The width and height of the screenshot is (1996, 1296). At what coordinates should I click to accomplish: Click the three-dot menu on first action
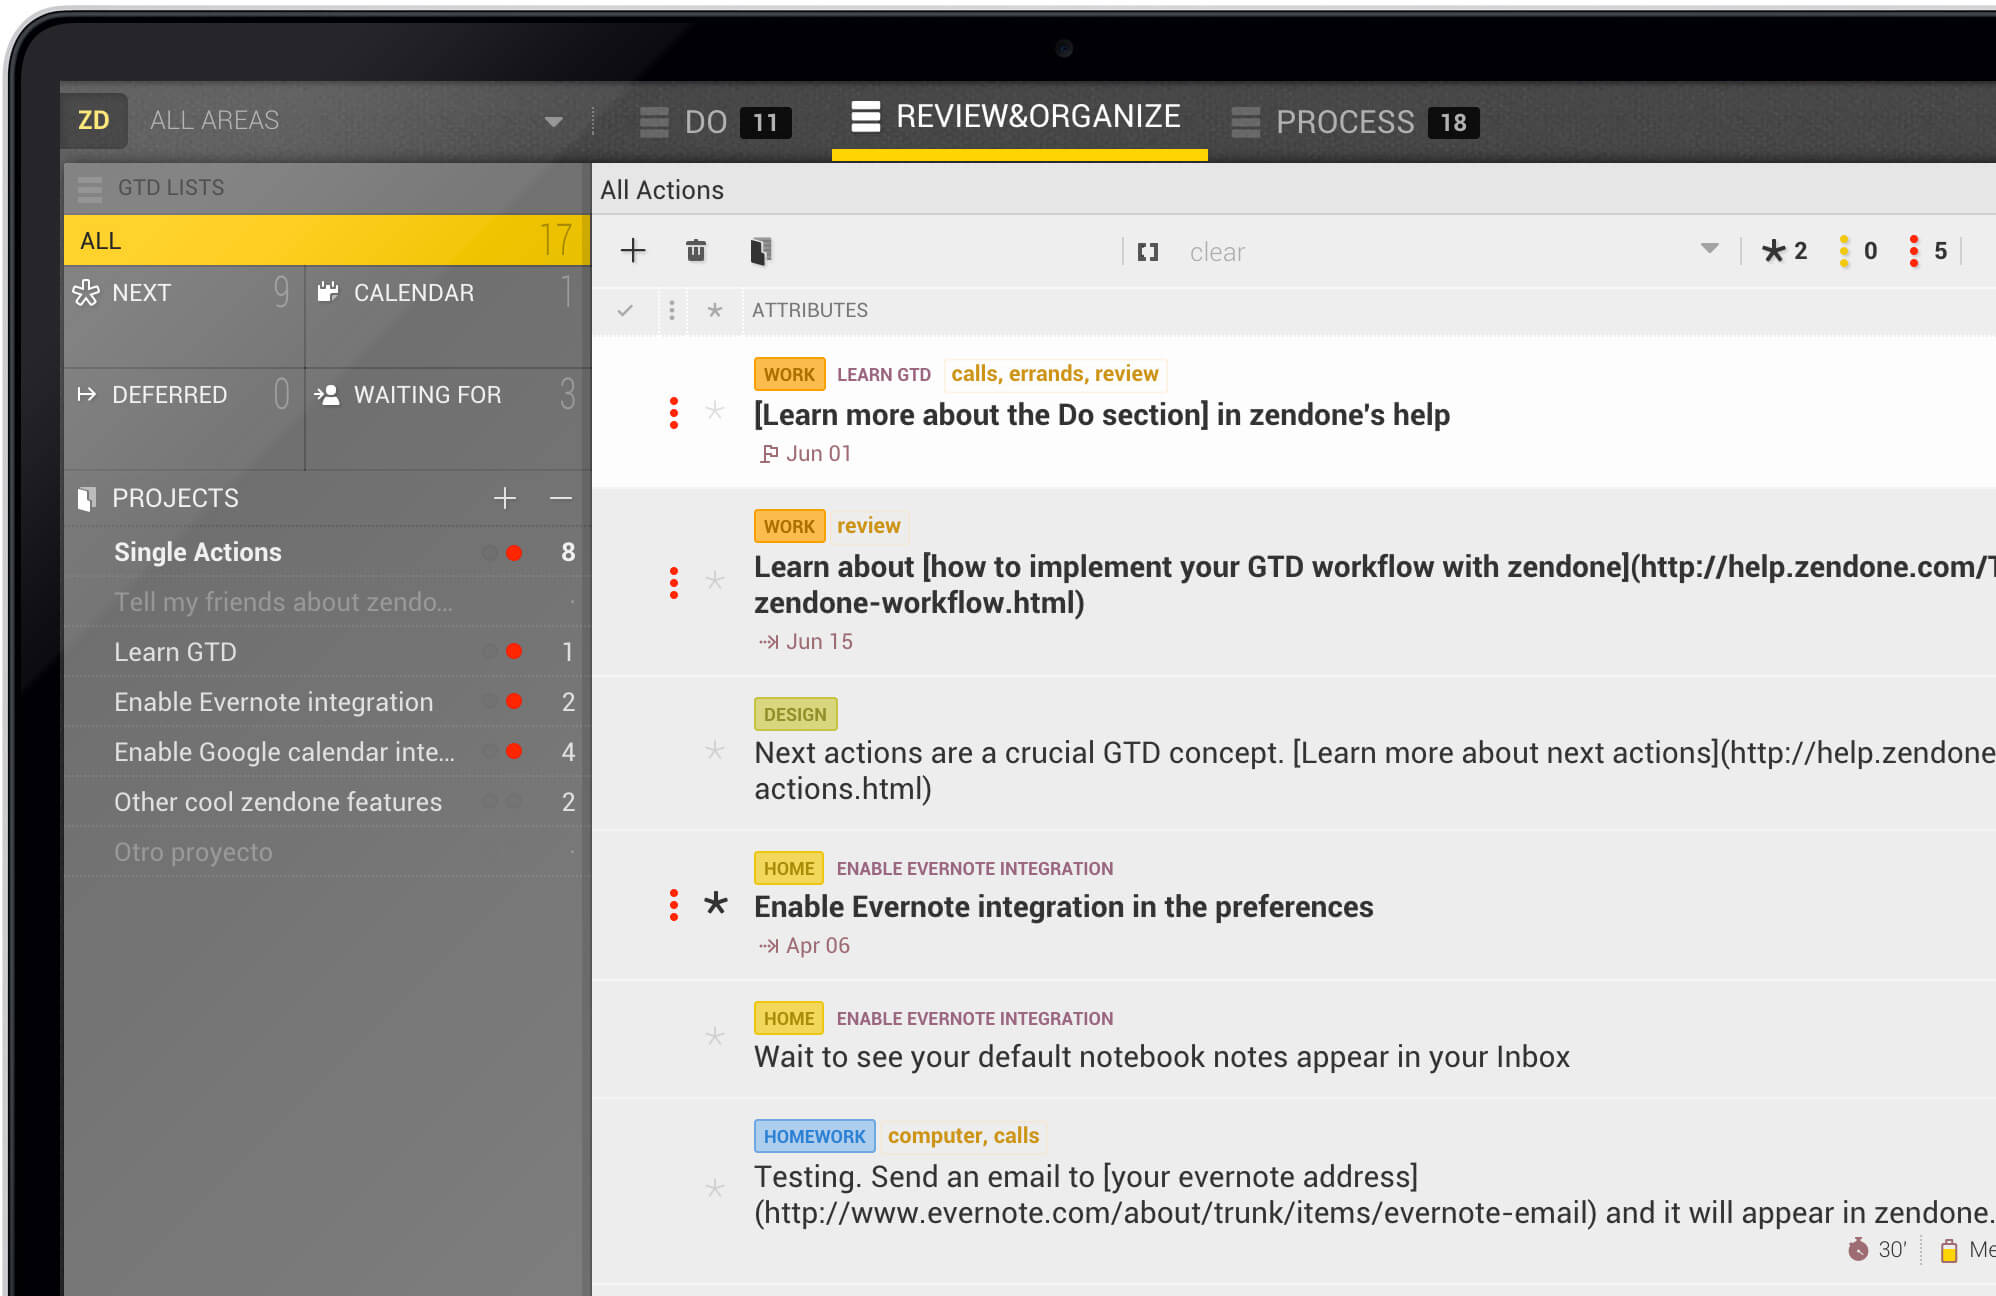point(674,413)
